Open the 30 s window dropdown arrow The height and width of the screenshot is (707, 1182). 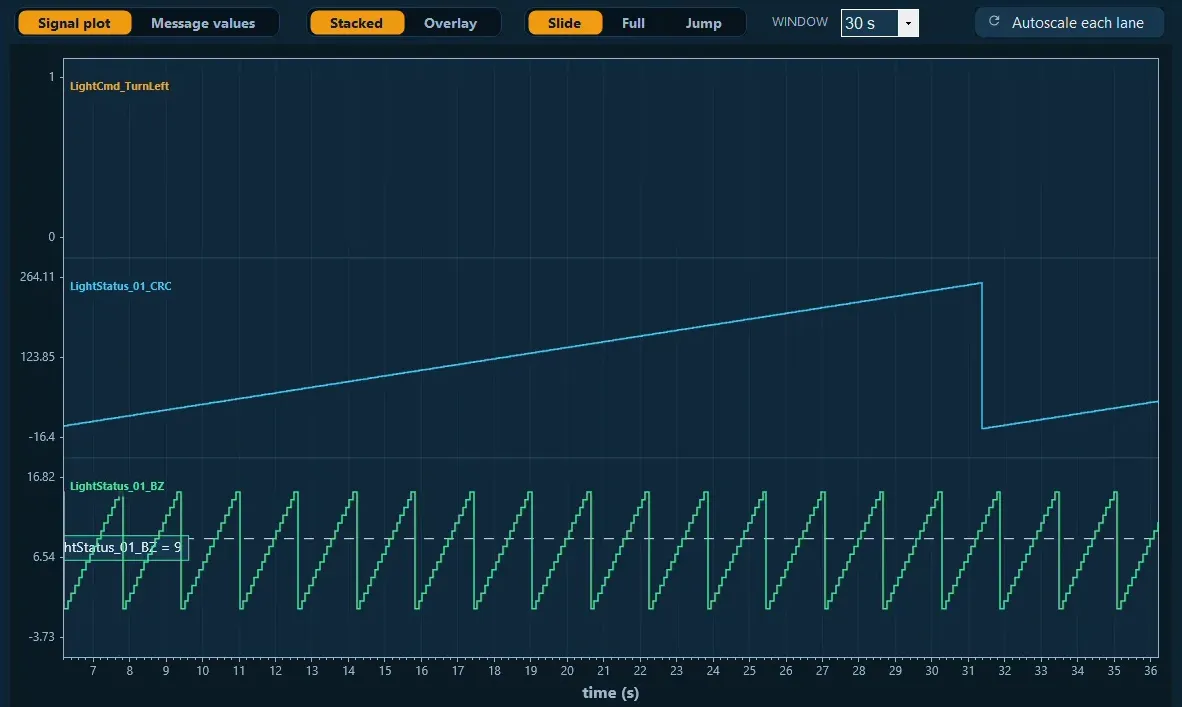pos(908,23)
